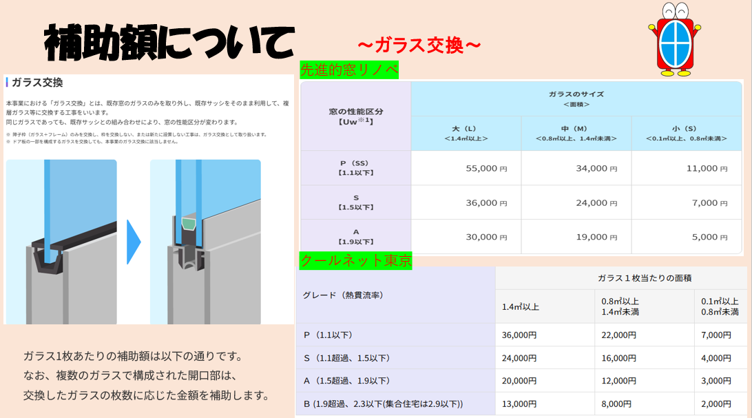Select the single-pane glass diagram before replacement

61,242
